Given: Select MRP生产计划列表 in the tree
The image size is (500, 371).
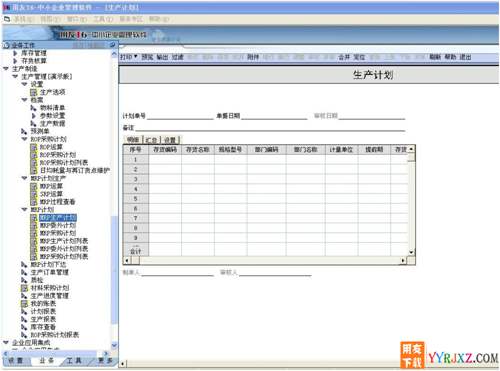Looking at the screenshot, I should pos(64,241).
